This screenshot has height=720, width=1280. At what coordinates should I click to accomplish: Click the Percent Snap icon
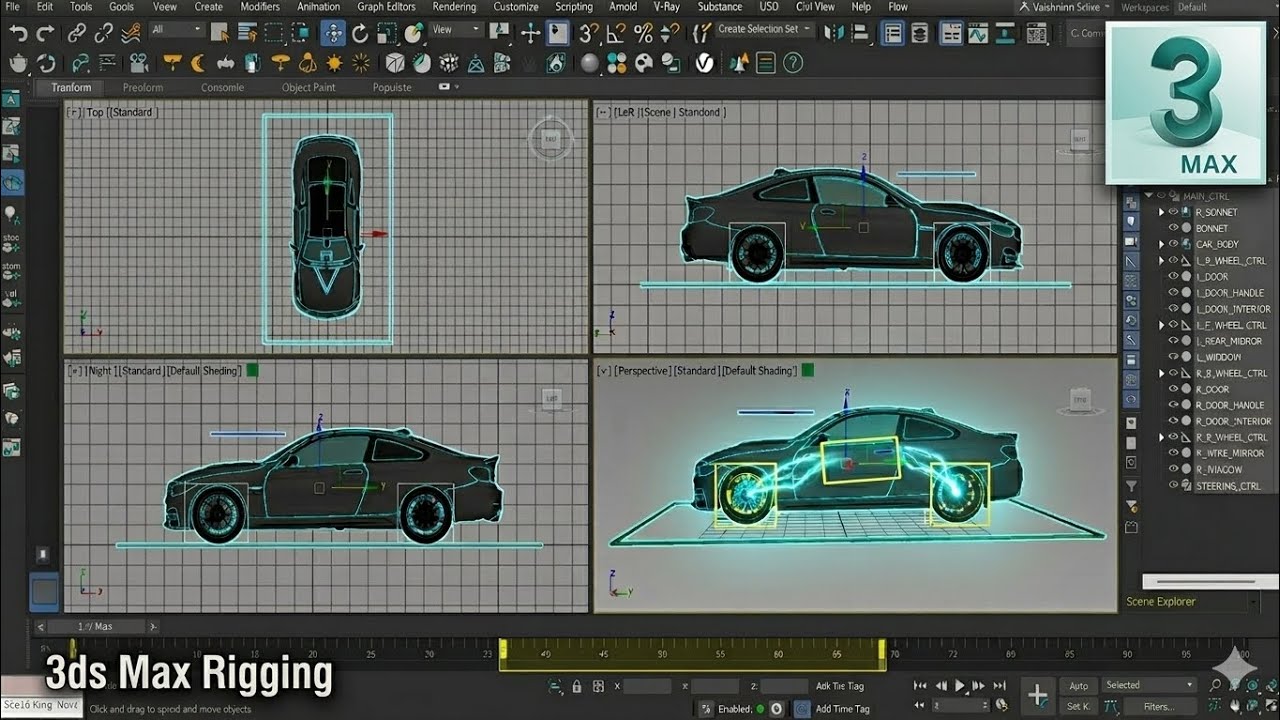click(645, 33)
